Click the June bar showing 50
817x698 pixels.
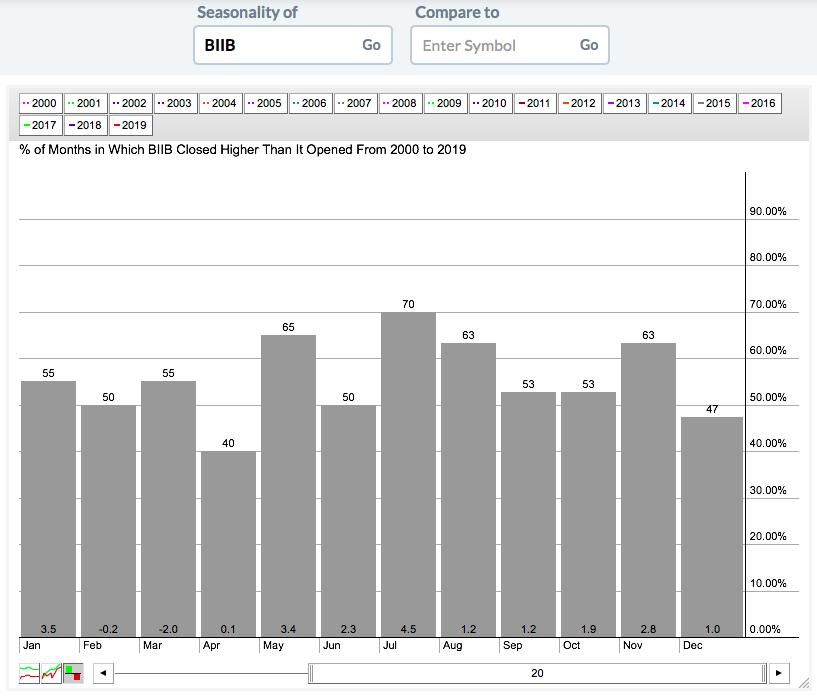tap(348, 521)
